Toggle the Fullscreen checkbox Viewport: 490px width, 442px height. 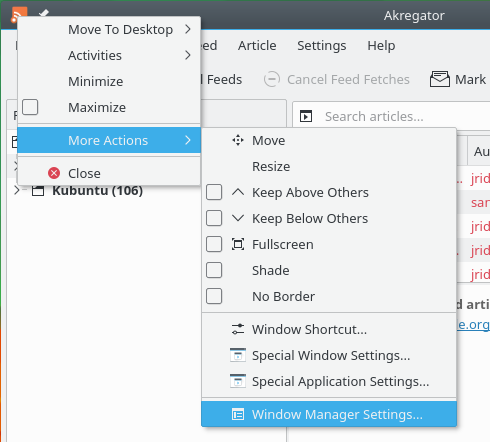click(x=214, y=244)
